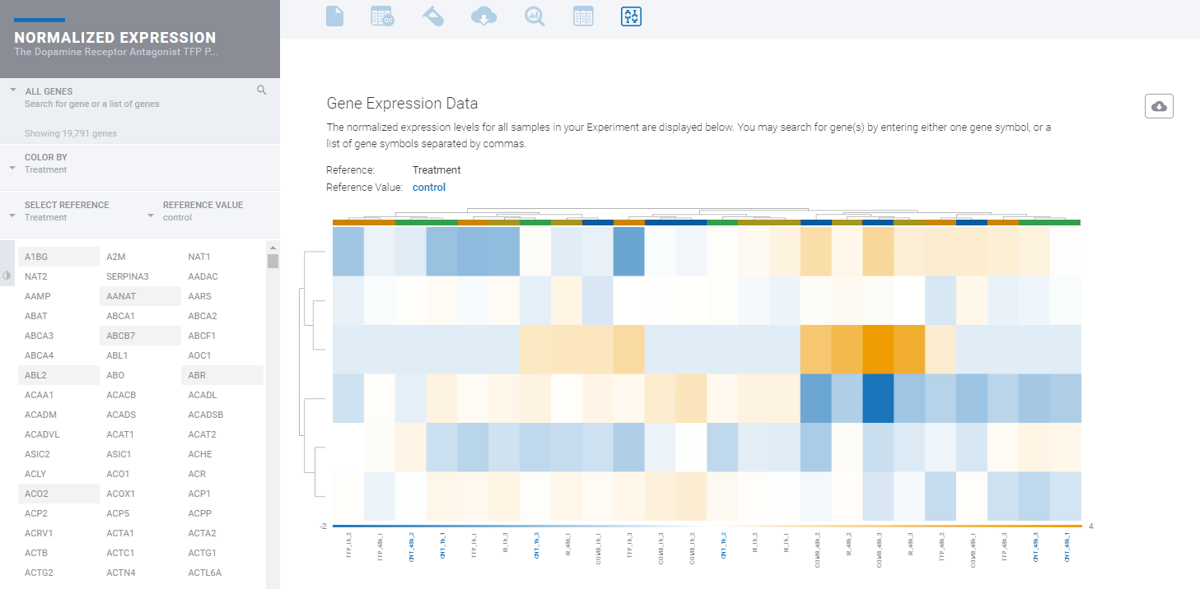Download the heatmap with the cloud button
Screen dimensions: 1200x589
click(x=1159, y=106)
